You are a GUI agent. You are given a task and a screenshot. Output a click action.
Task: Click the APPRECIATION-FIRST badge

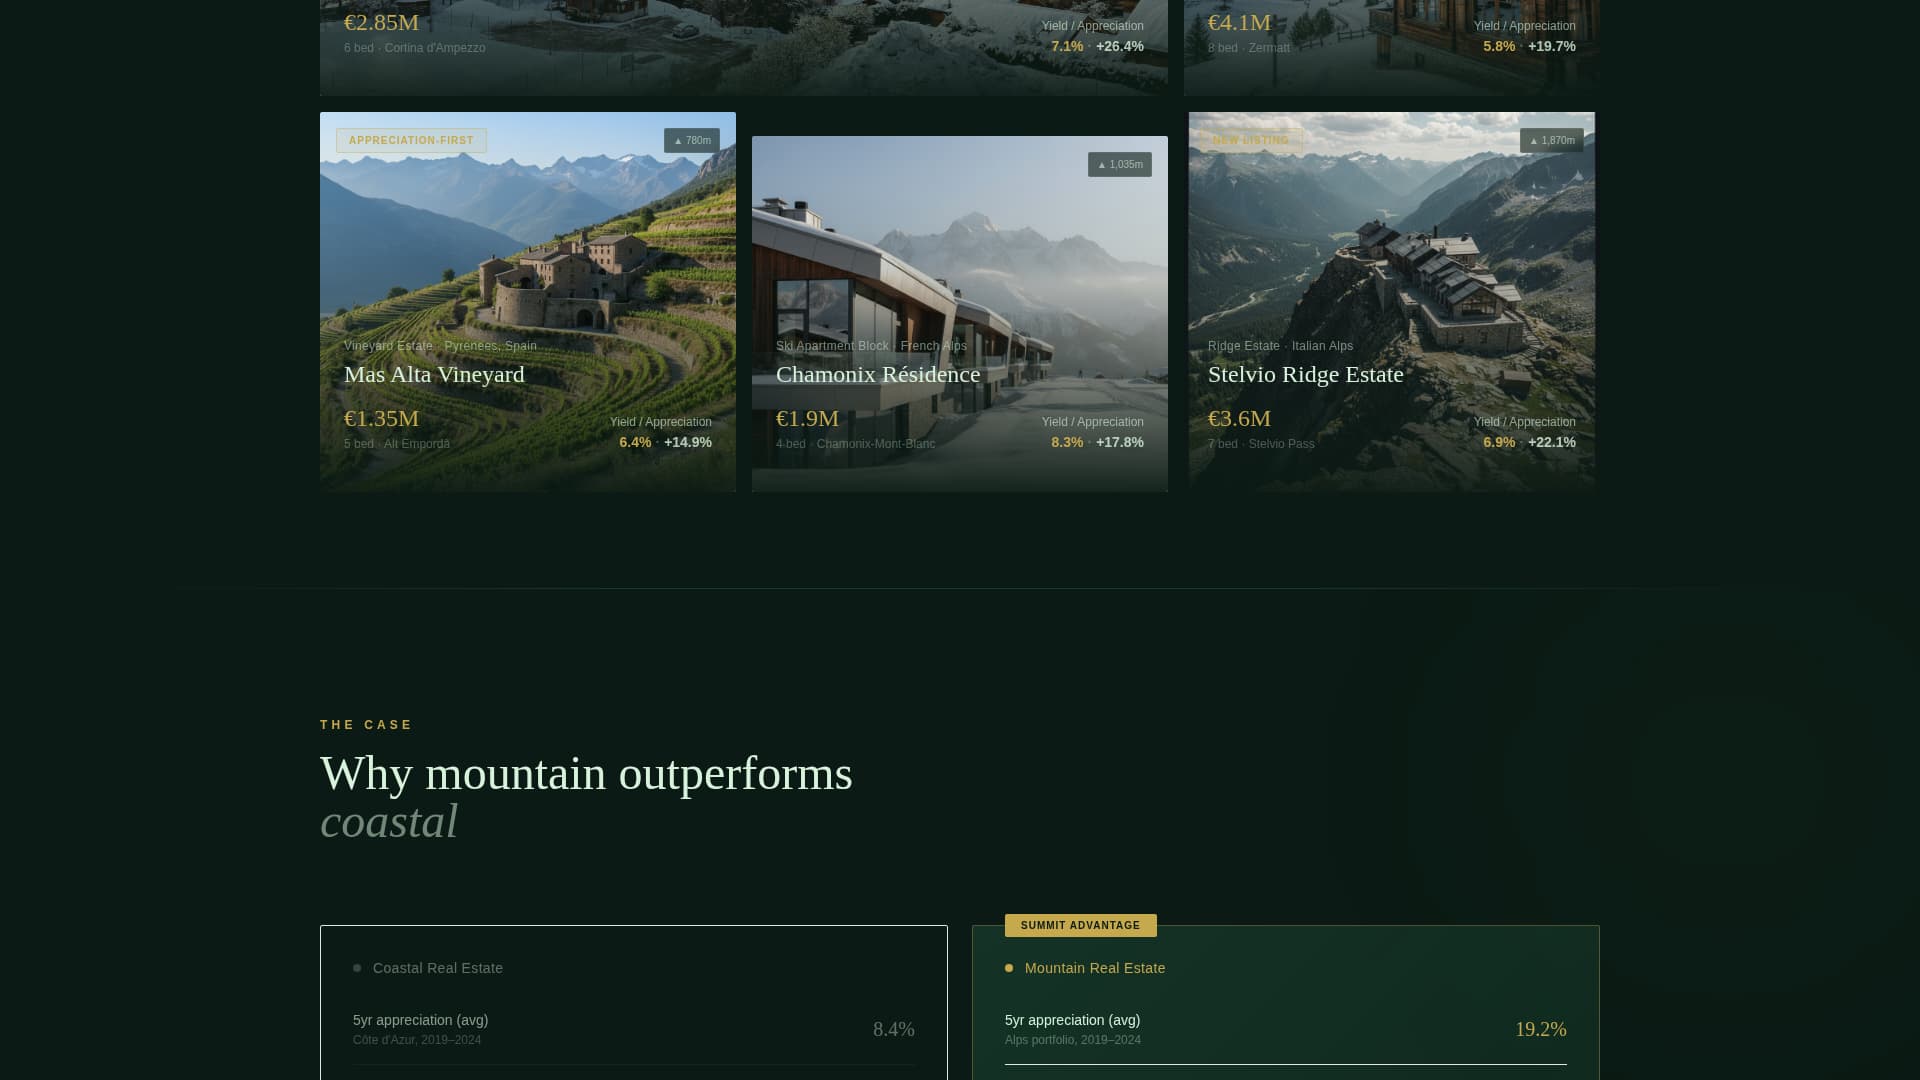411,140
